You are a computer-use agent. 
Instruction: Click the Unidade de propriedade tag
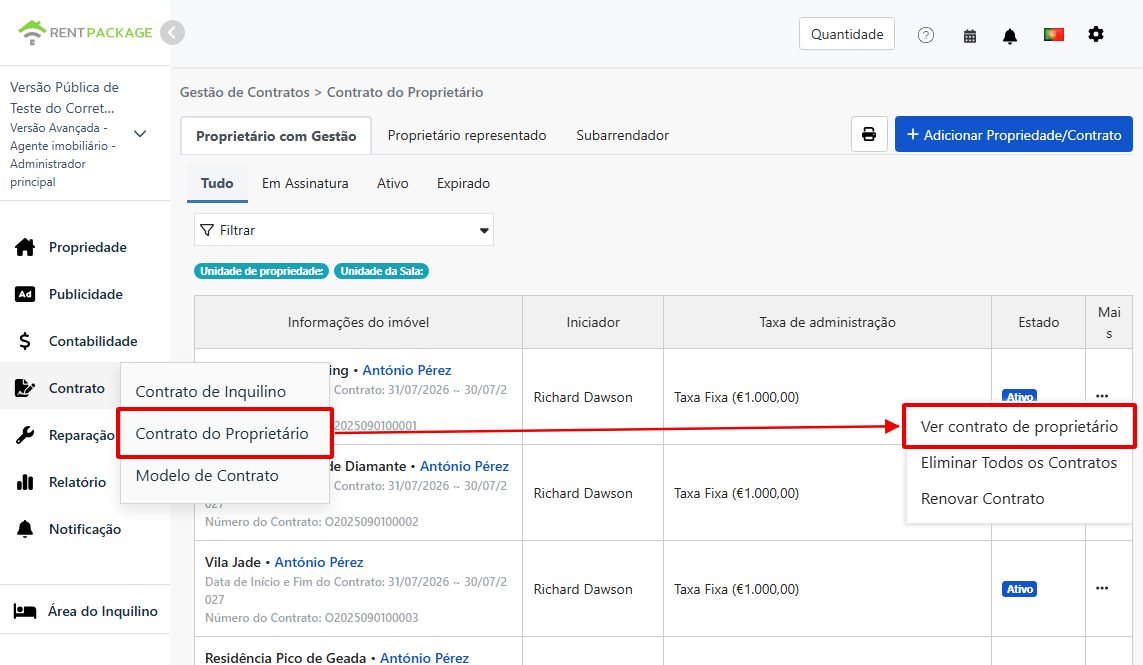[x=262, y=271]
